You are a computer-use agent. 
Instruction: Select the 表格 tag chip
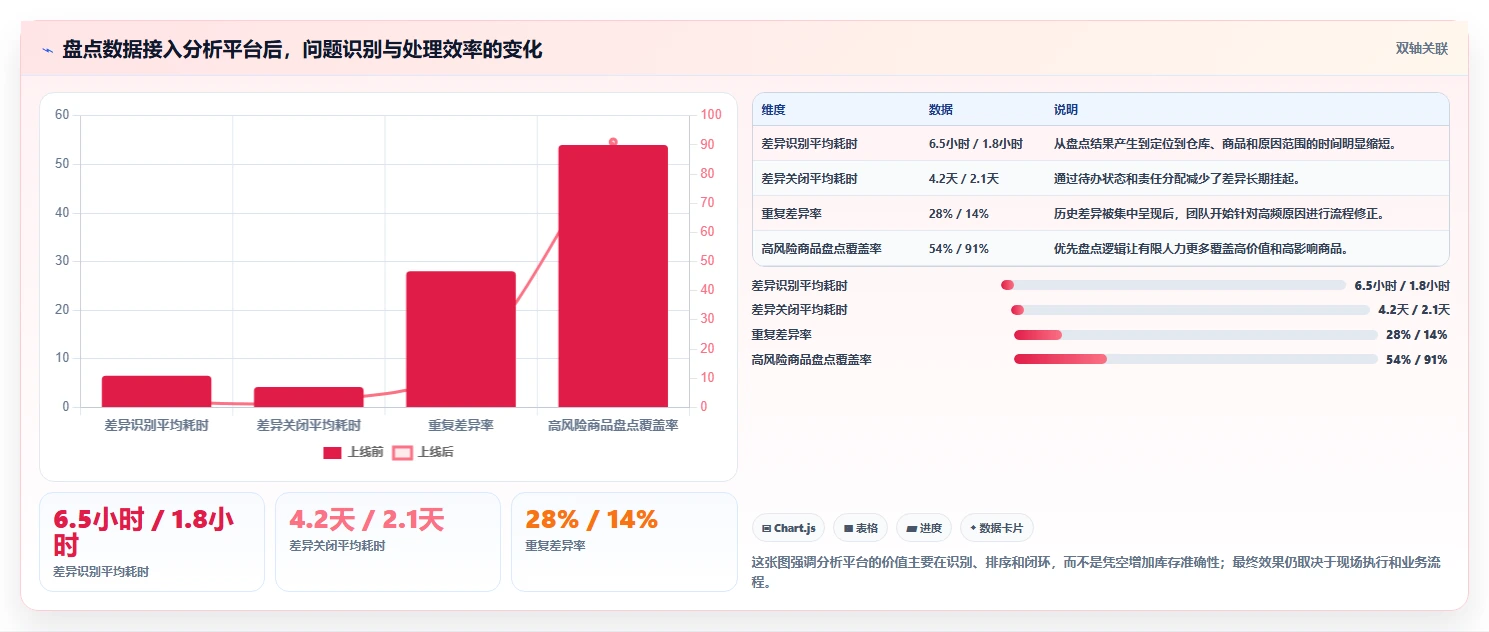860,528
